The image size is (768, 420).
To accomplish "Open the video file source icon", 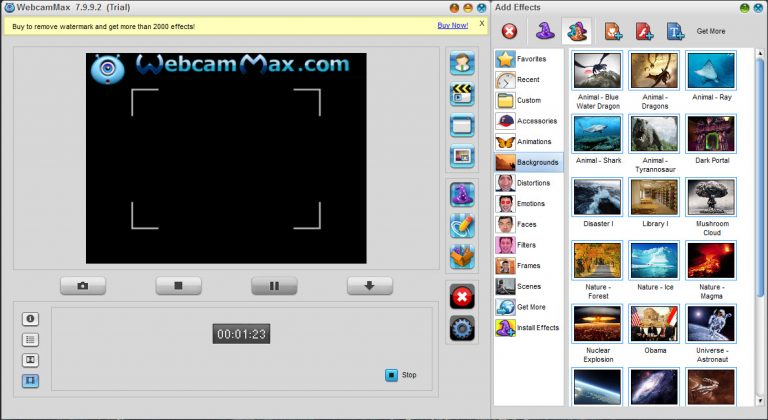I will coord(461,95).
